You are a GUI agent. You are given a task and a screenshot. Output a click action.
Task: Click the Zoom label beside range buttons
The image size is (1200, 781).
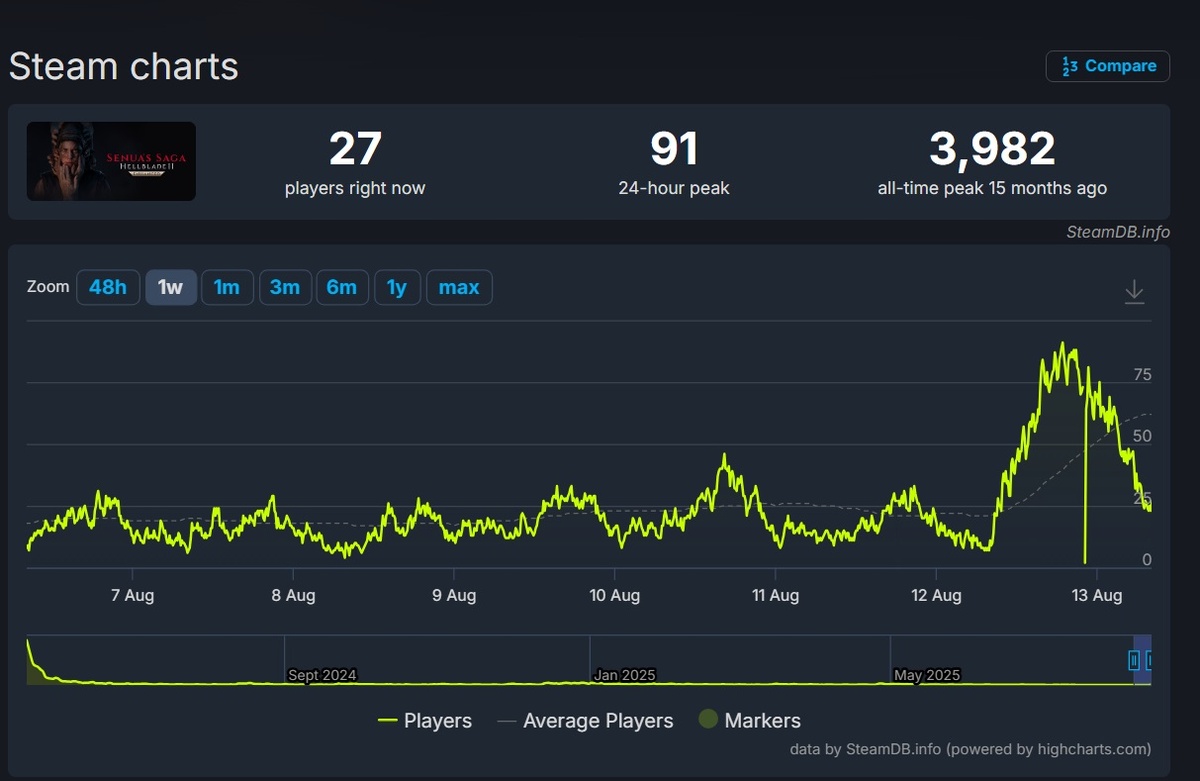[48, 287]
